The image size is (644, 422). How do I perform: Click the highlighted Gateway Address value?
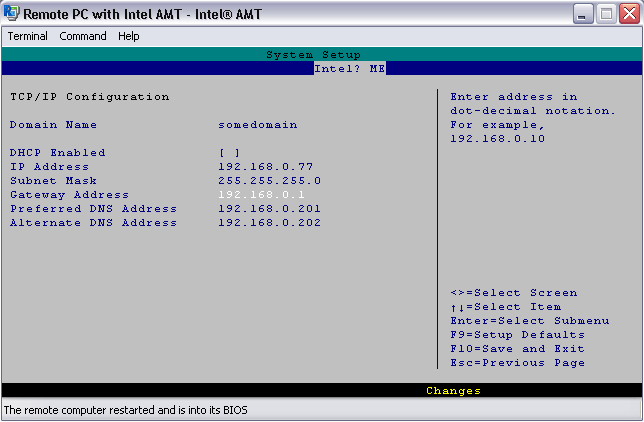pyautogui.click(x=261, y=195)
